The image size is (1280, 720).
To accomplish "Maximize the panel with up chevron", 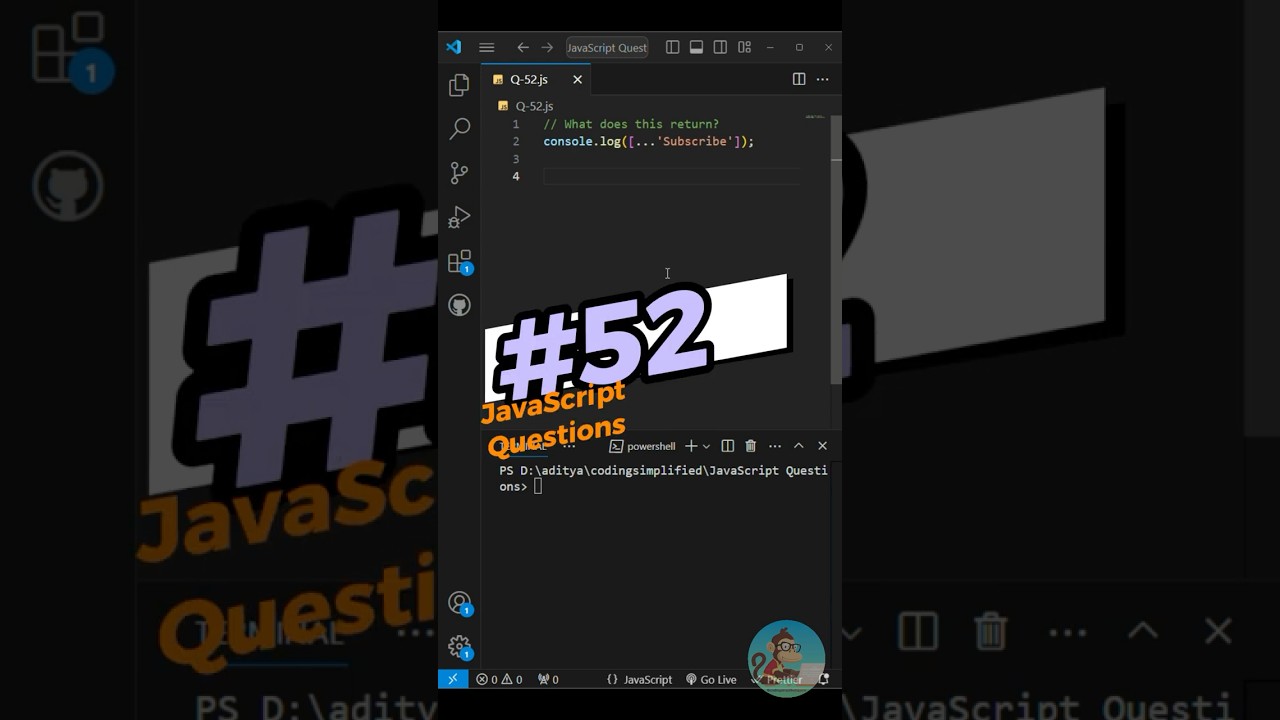I will tap(799, 446).
